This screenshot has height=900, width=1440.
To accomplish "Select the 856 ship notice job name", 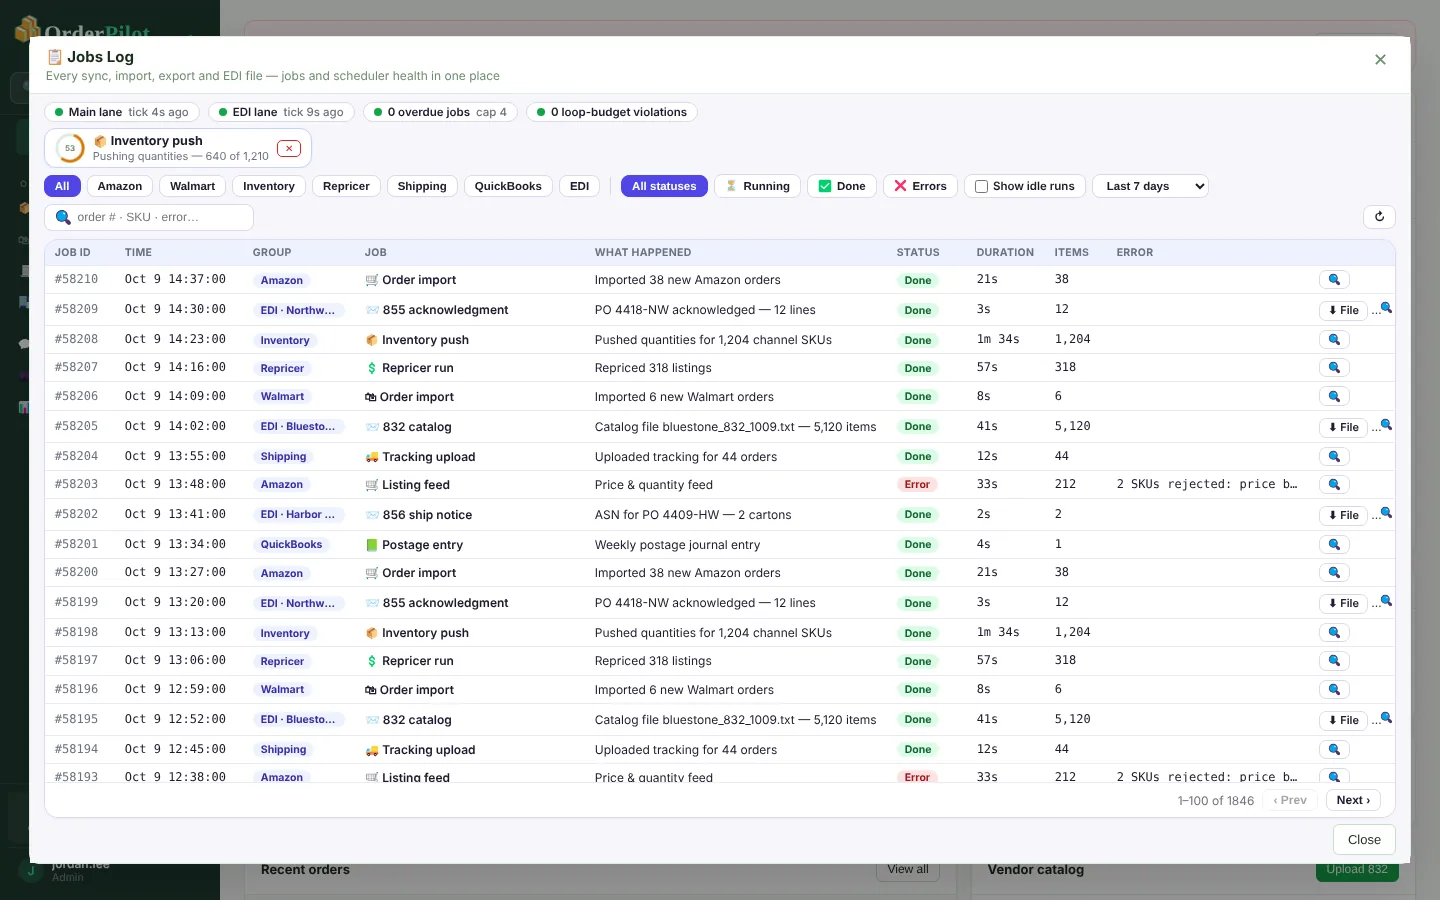I will pos(427,515).
